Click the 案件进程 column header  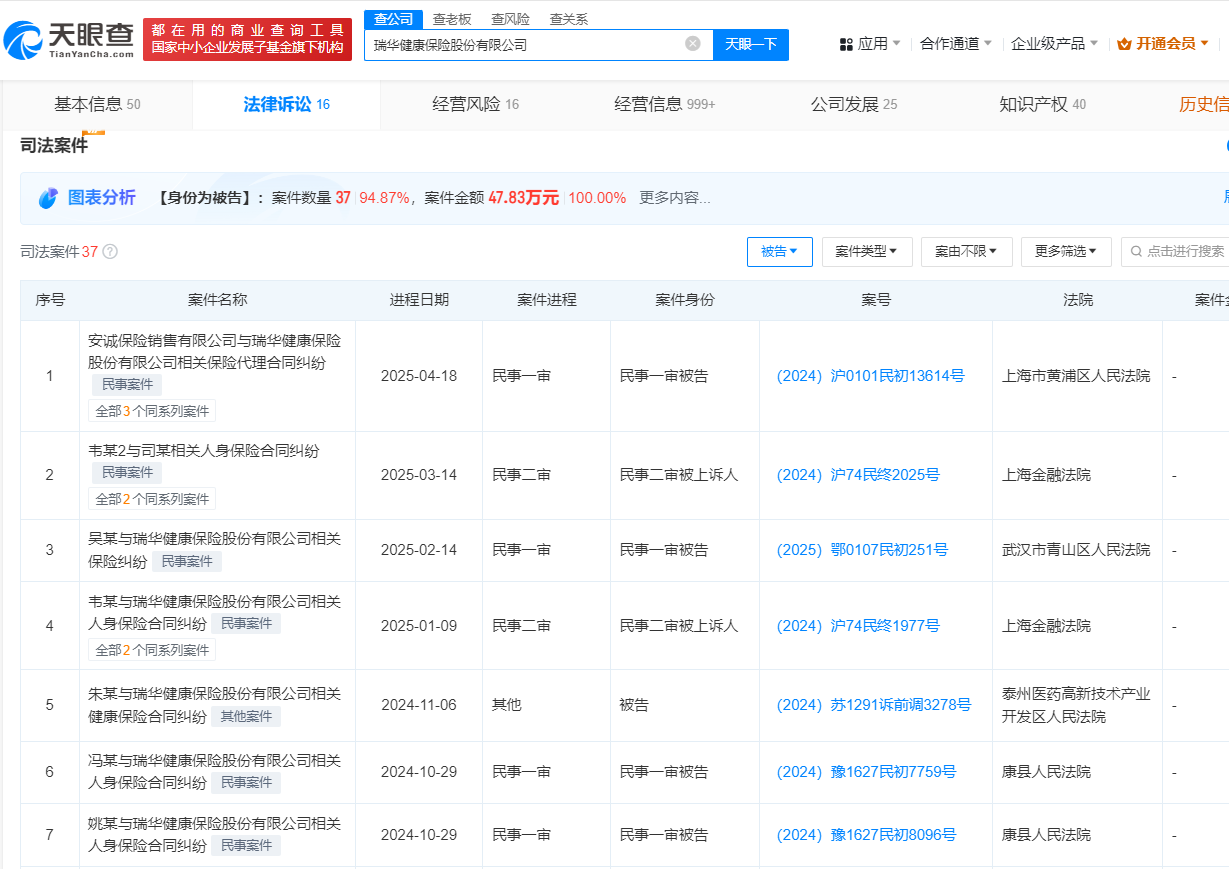[547, 300]
